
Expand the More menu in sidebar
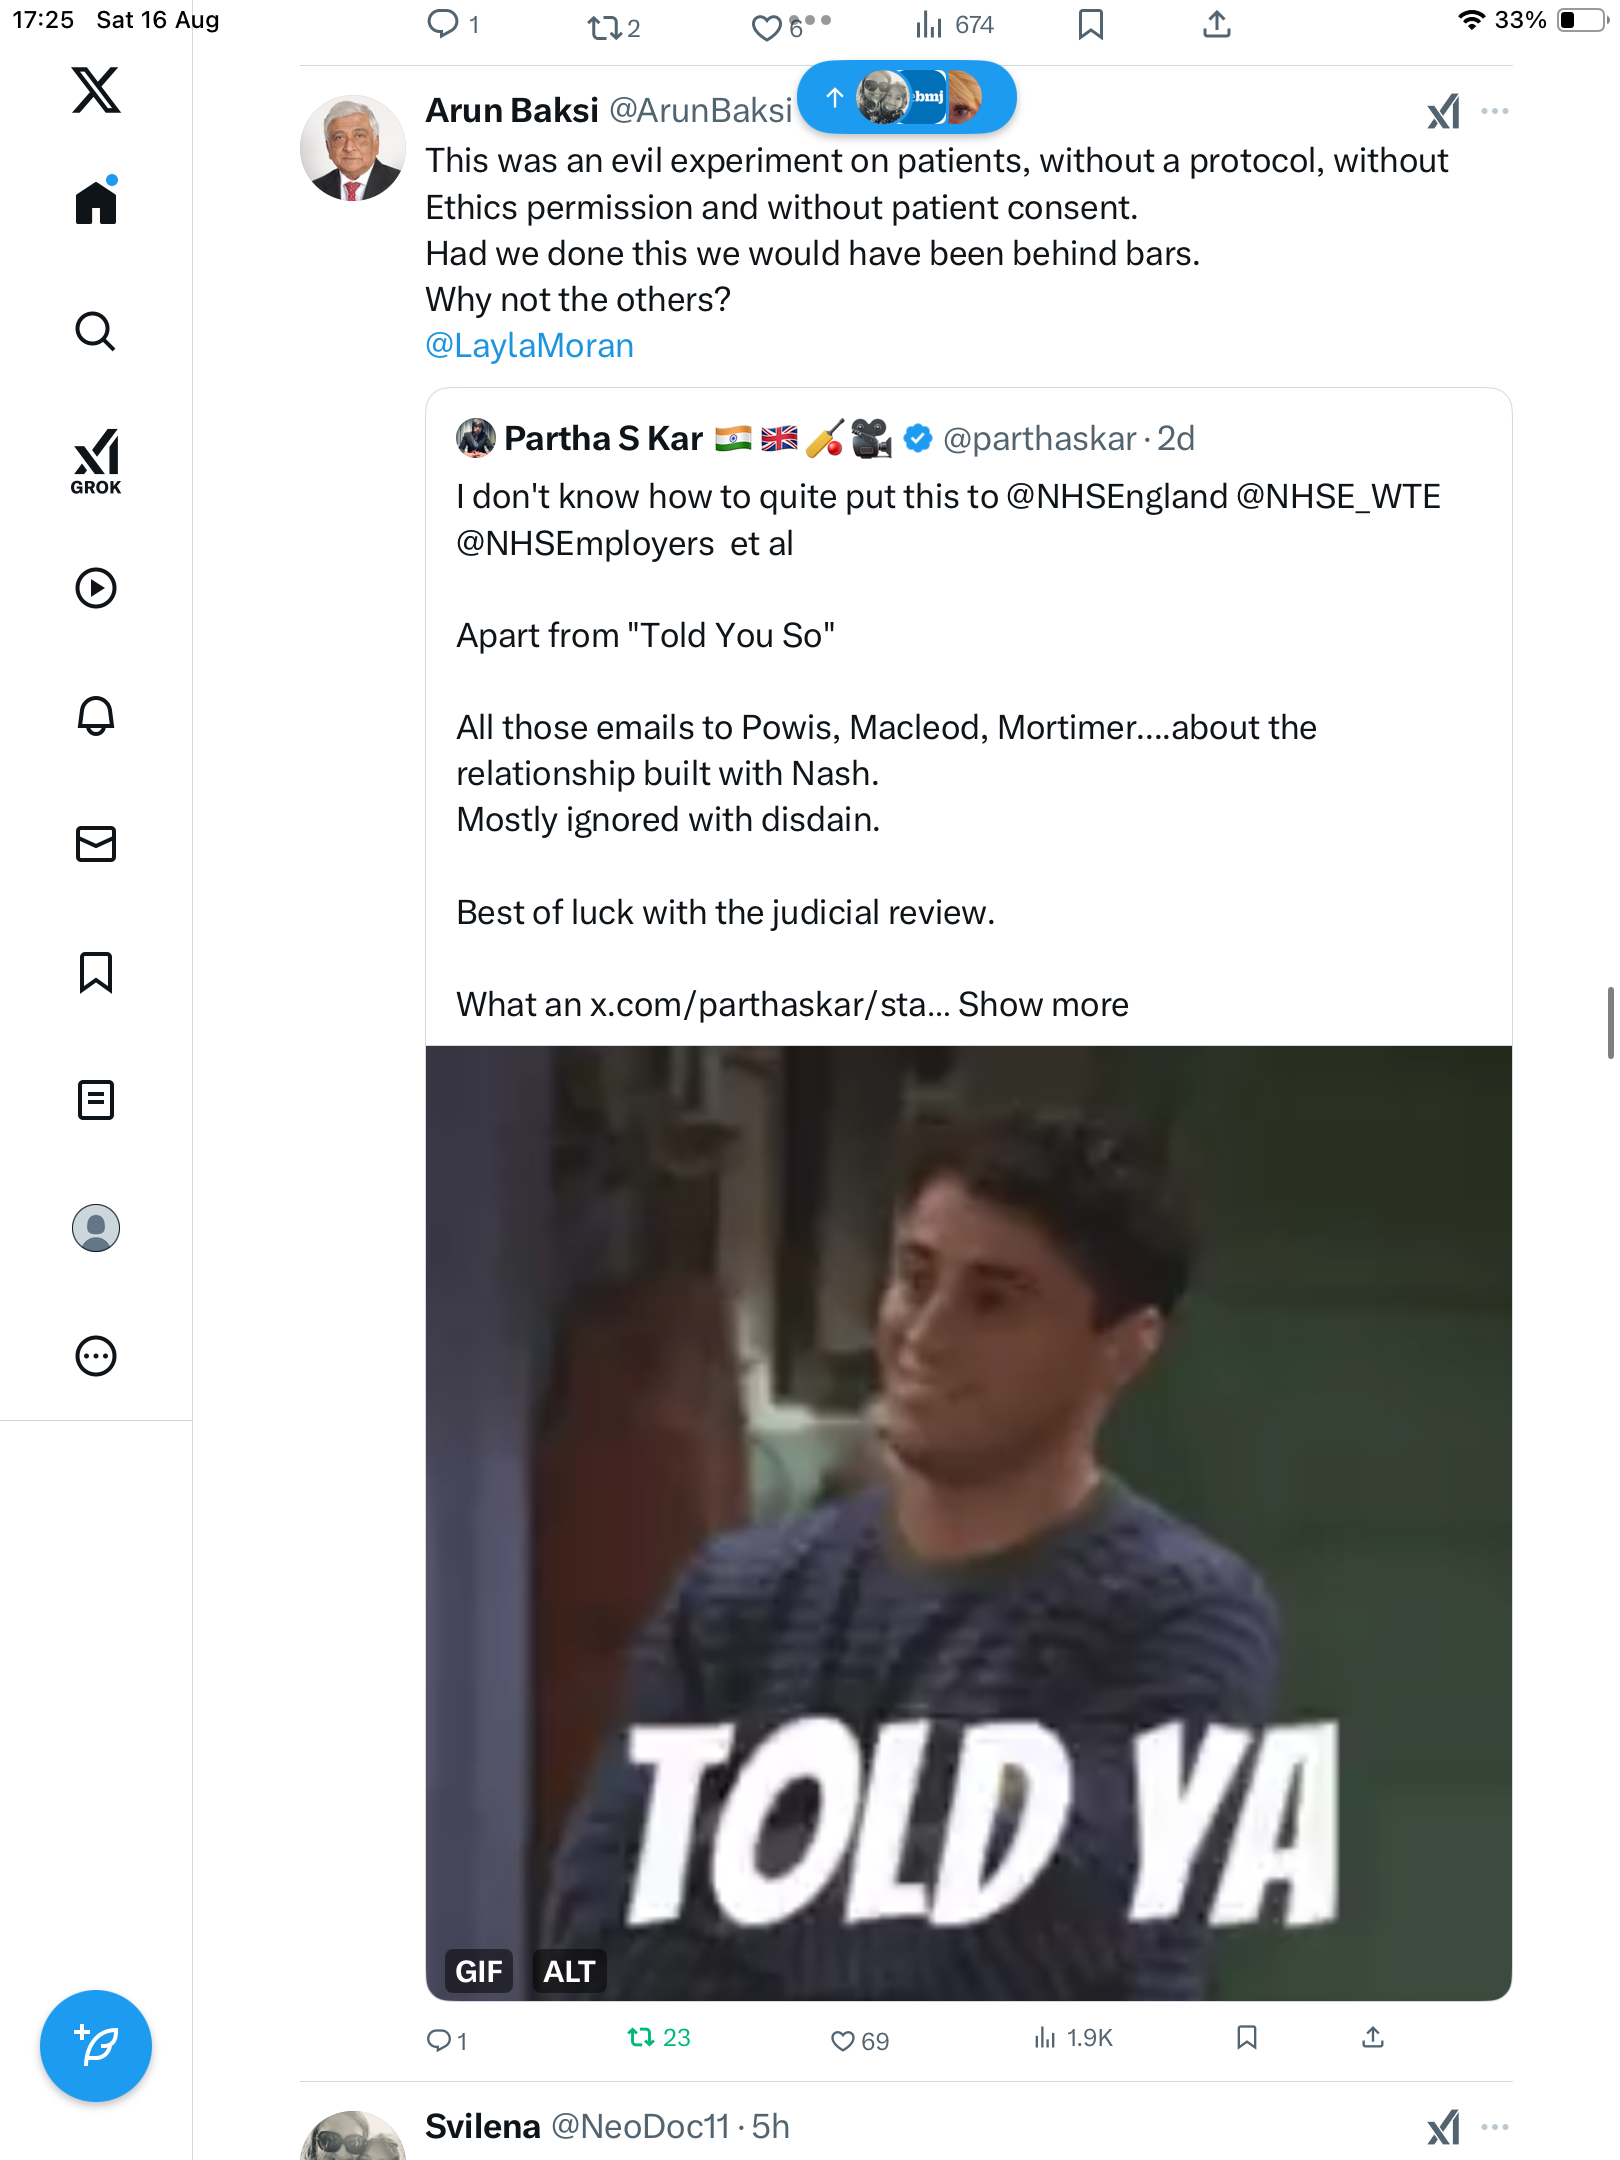[96, 1356]
